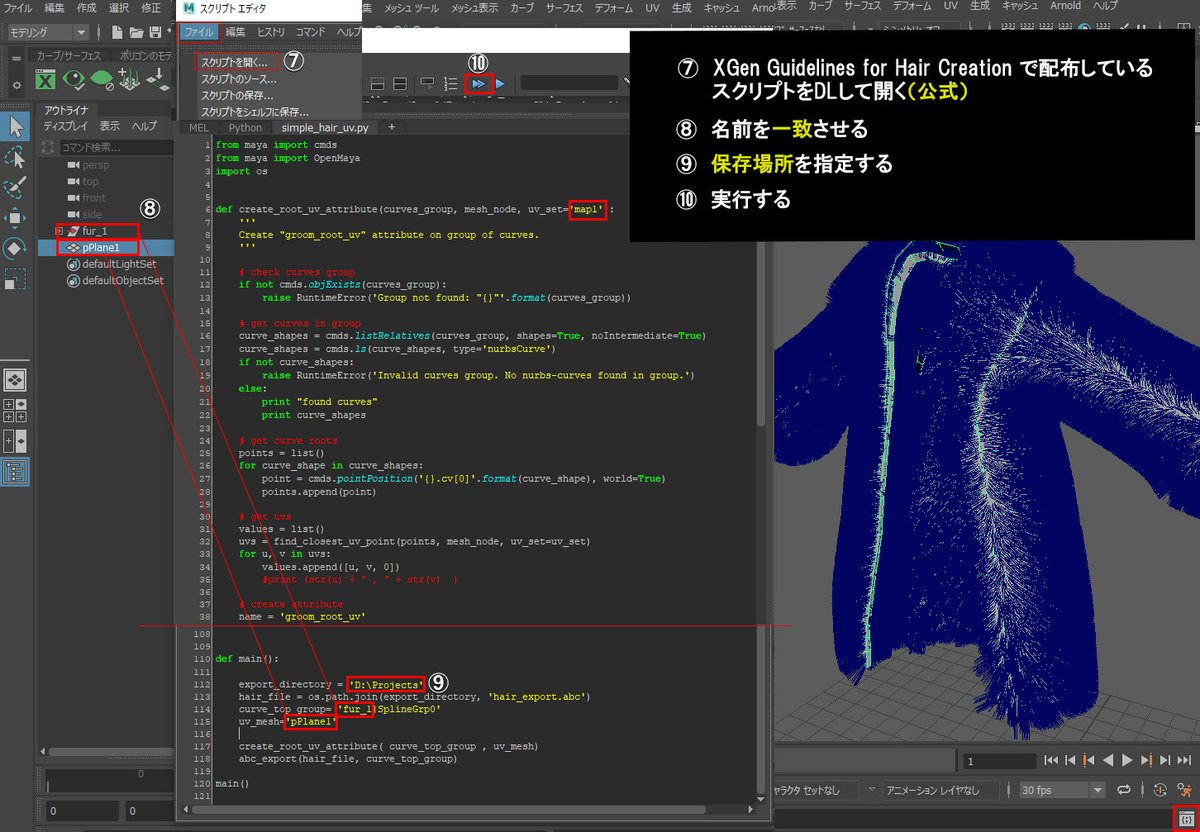Viewport: 1200px width, 832px height.
Task: Click show history only layout icon
Action: (x=377, y=84)
